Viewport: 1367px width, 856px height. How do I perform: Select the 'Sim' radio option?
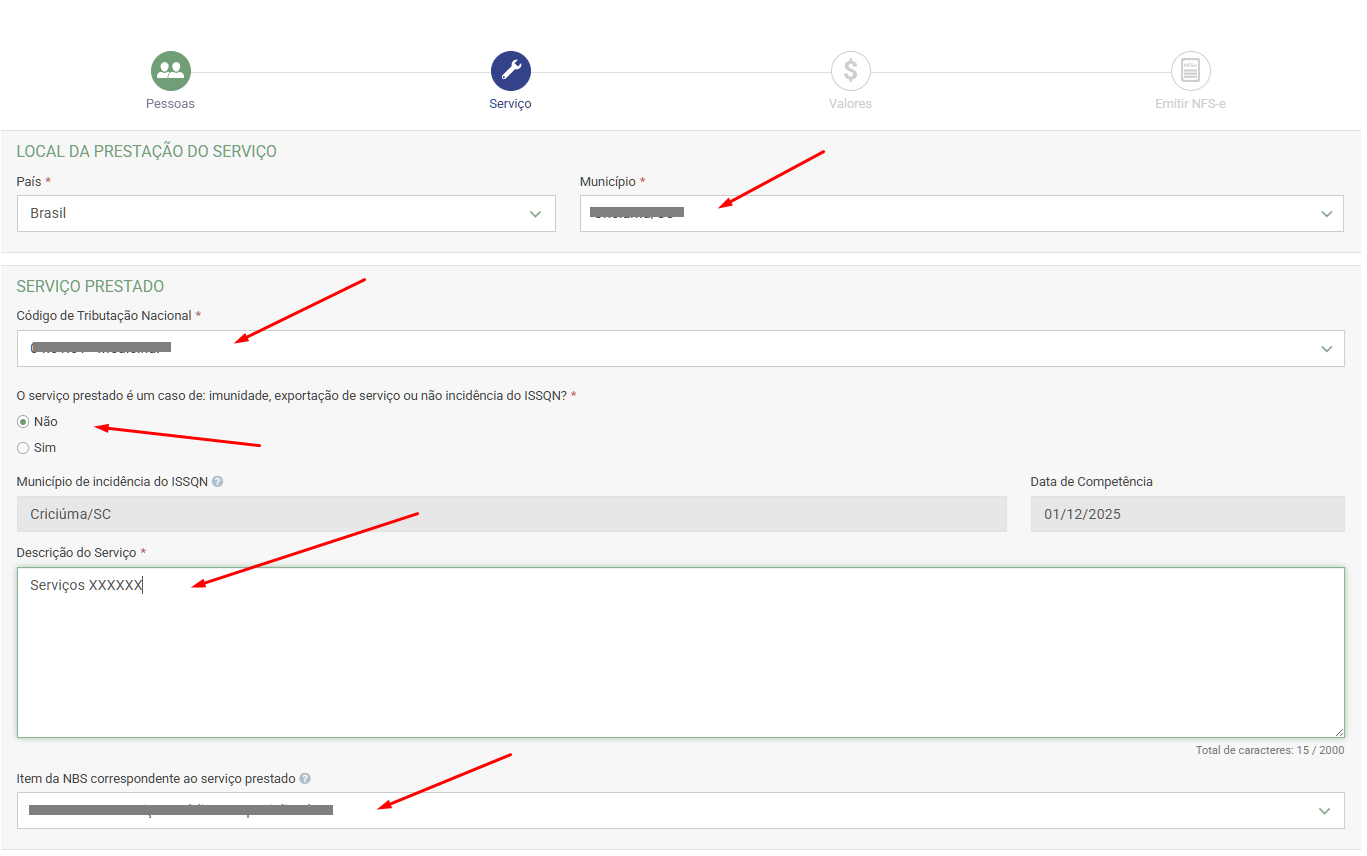[23, 448]
